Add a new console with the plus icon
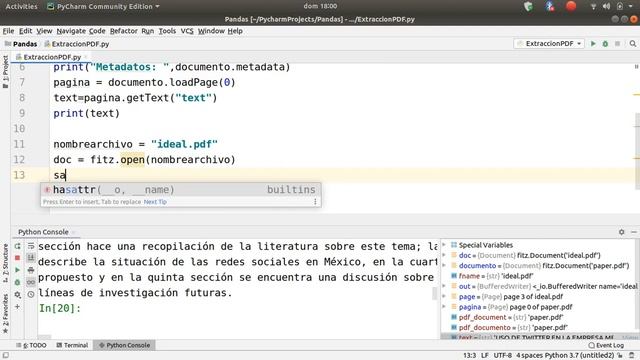This screenshot has height=360, width=640. click(17, 307)
